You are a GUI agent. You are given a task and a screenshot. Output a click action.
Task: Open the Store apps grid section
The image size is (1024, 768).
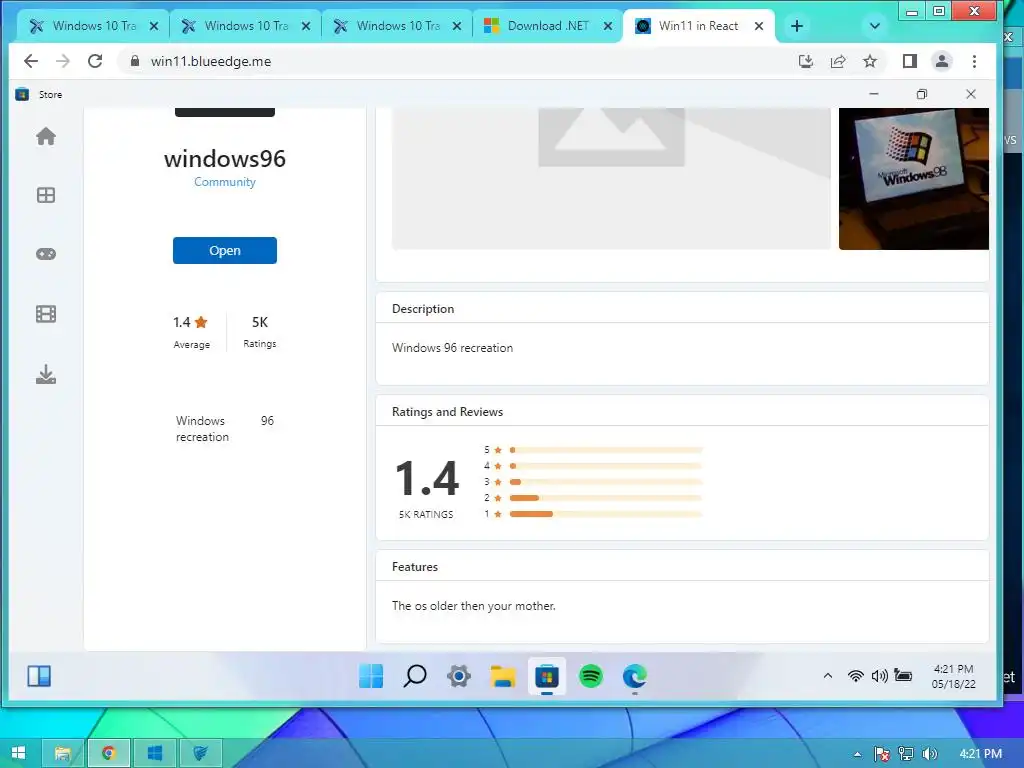click(x=46, y=195)
